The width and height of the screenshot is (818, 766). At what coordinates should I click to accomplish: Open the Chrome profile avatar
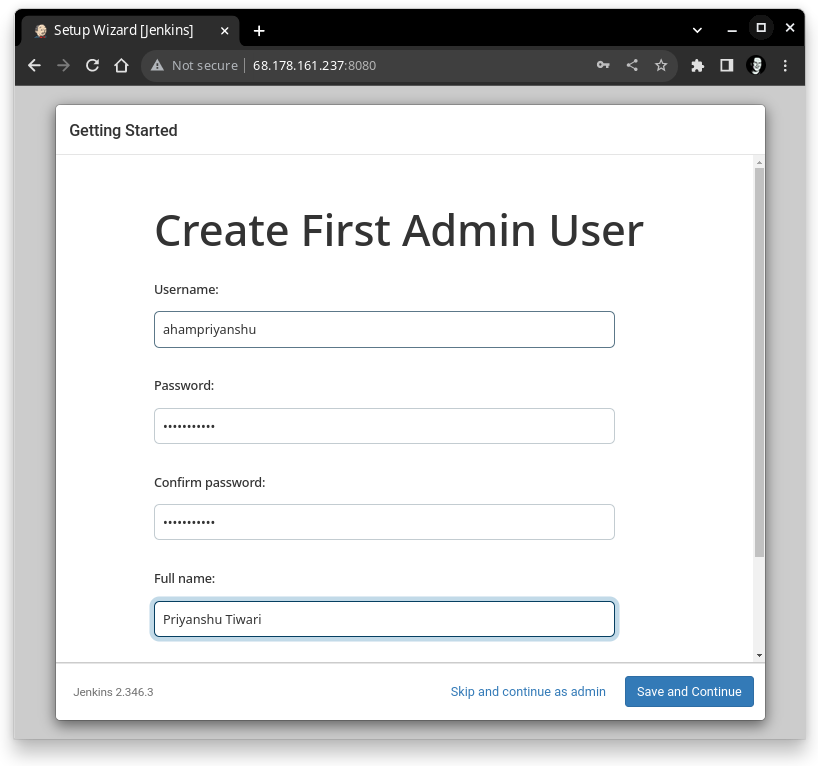756,65
